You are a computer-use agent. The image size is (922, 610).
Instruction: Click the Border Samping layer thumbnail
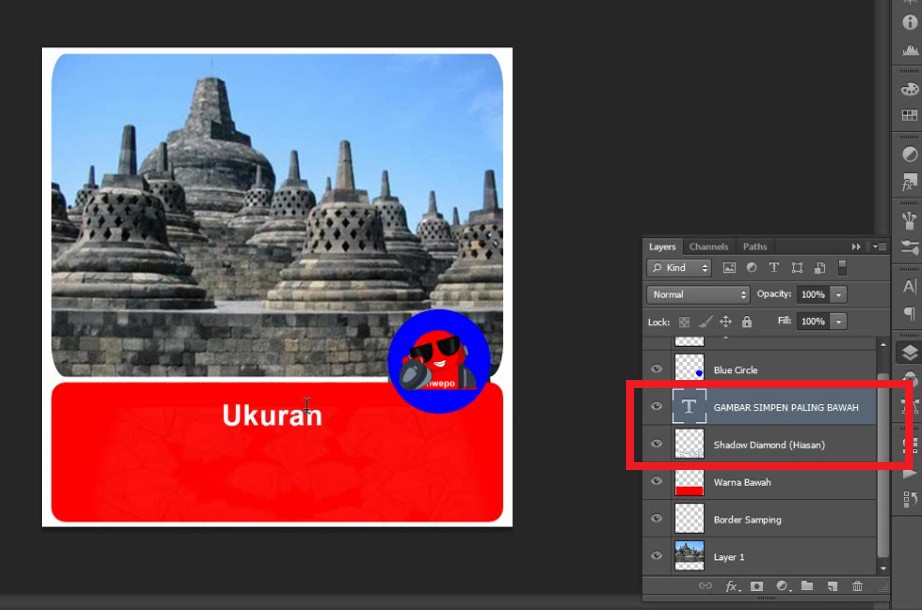(689, 519)
